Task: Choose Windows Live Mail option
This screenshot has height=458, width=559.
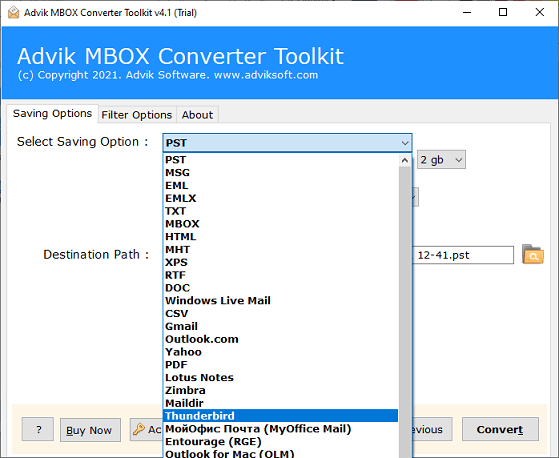Action: (x=281, y=300)
